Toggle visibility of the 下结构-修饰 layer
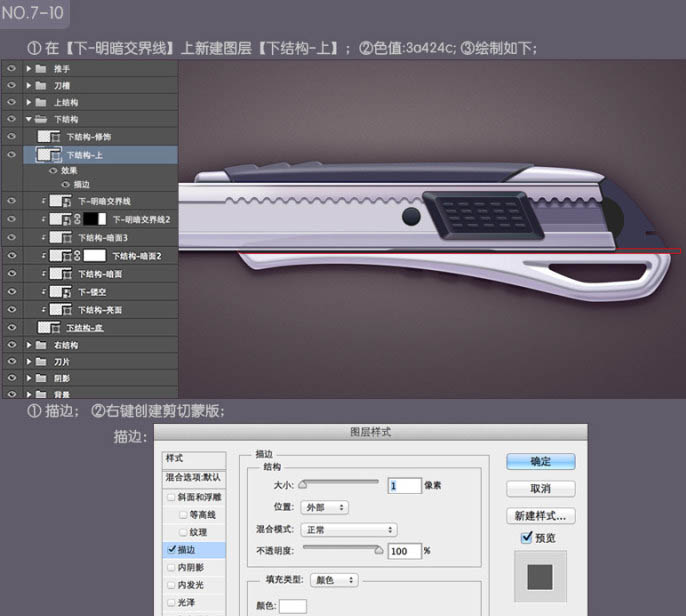The image size is (686, 616). pyautogui.click(x=12, y=136)
